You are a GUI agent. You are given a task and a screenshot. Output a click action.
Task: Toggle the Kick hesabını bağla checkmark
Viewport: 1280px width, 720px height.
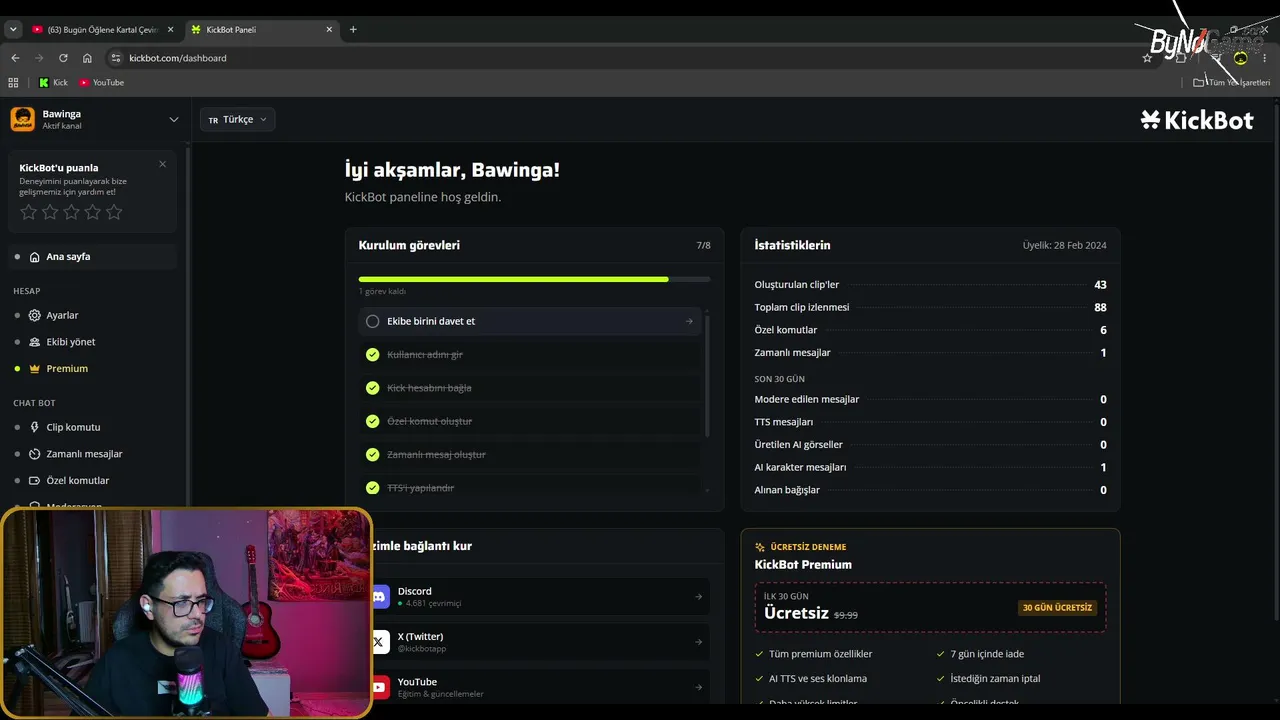click(x=373, y=388)
